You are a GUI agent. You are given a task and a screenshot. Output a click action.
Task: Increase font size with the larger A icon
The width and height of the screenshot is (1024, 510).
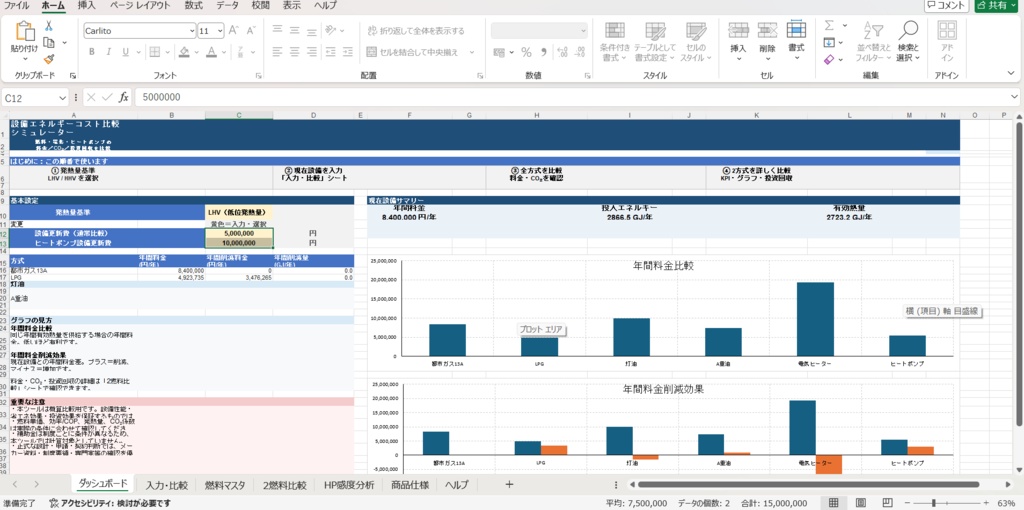coord(234,31)
